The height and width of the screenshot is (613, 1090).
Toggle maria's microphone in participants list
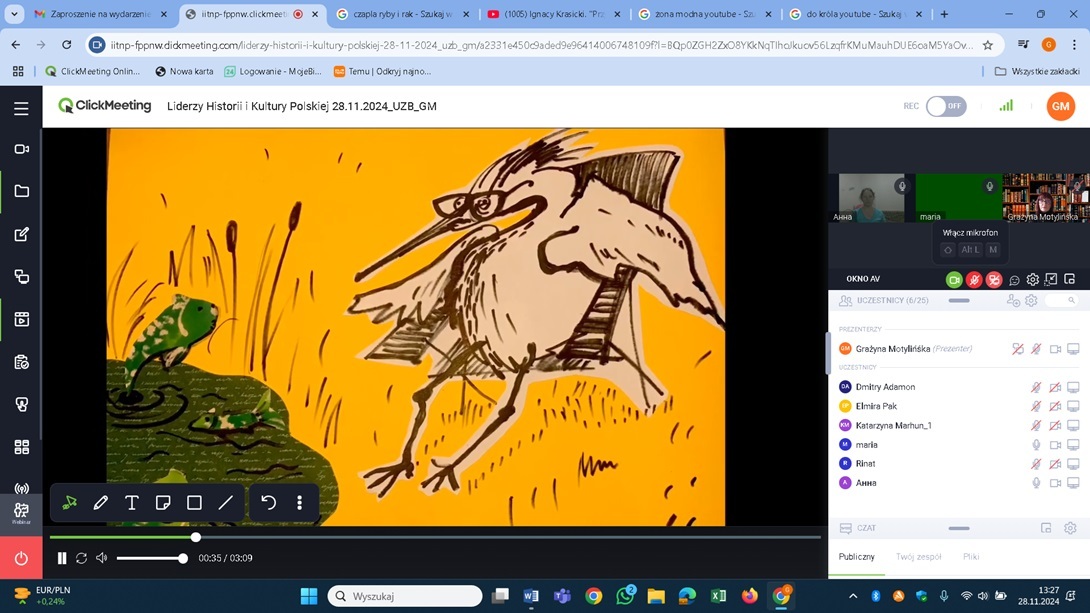(x=1036, y=445)
